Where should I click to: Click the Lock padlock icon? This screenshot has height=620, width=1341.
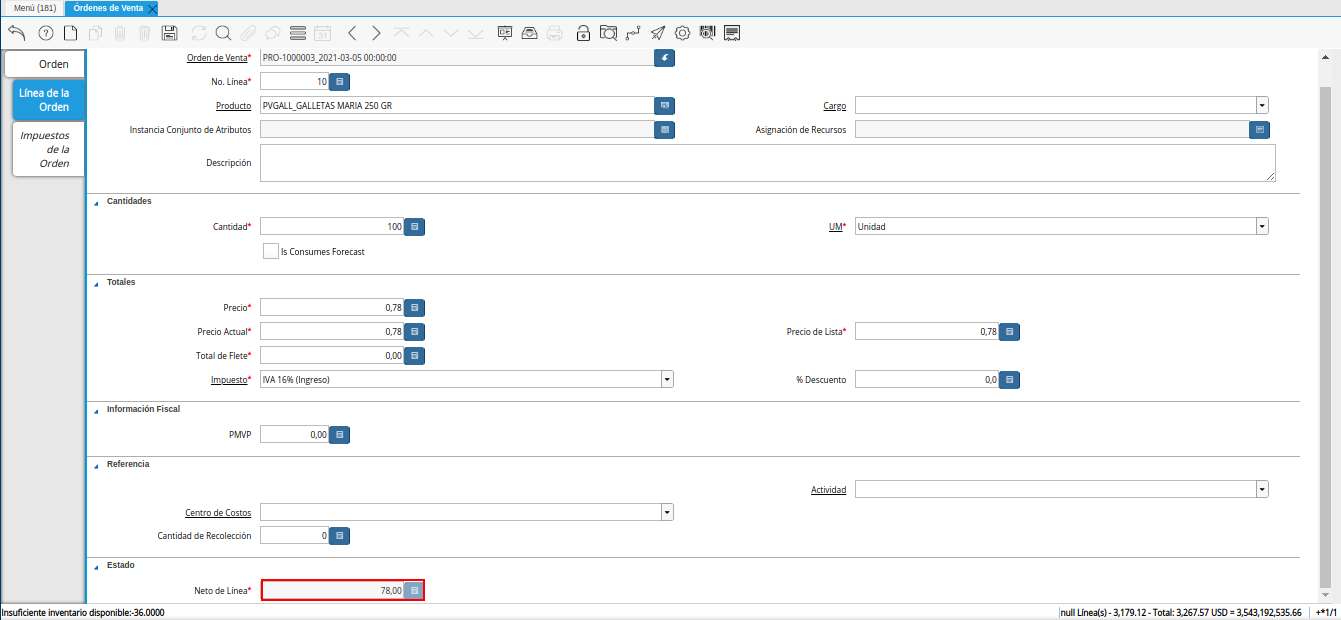[x=584, y=33]
